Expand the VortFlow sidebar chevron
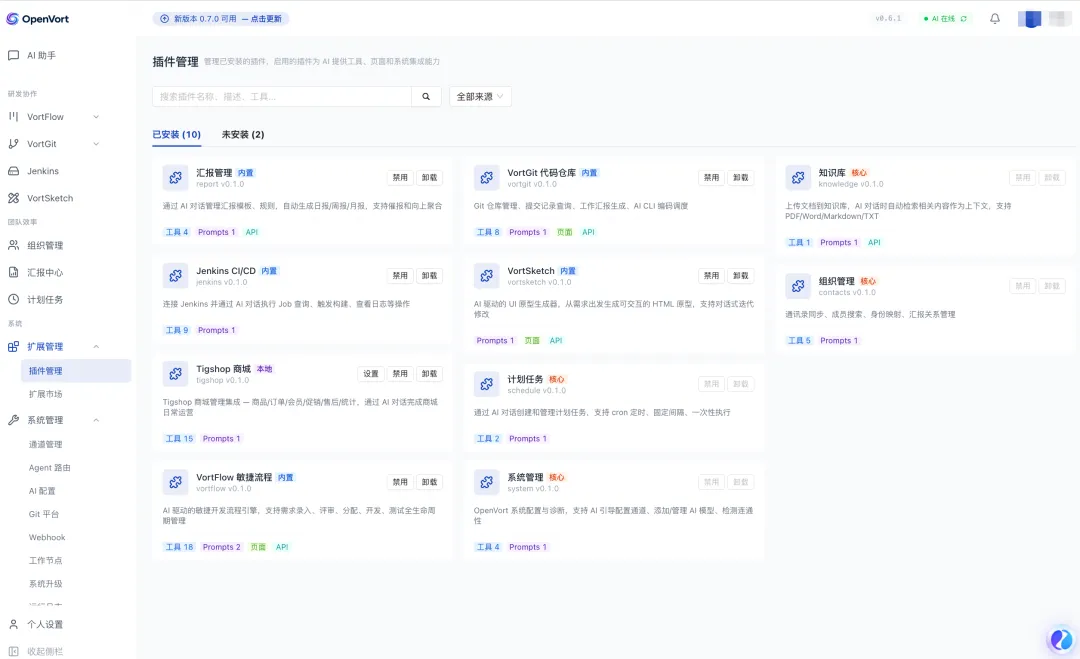1080x659 pixels. (x=96, y=116)
